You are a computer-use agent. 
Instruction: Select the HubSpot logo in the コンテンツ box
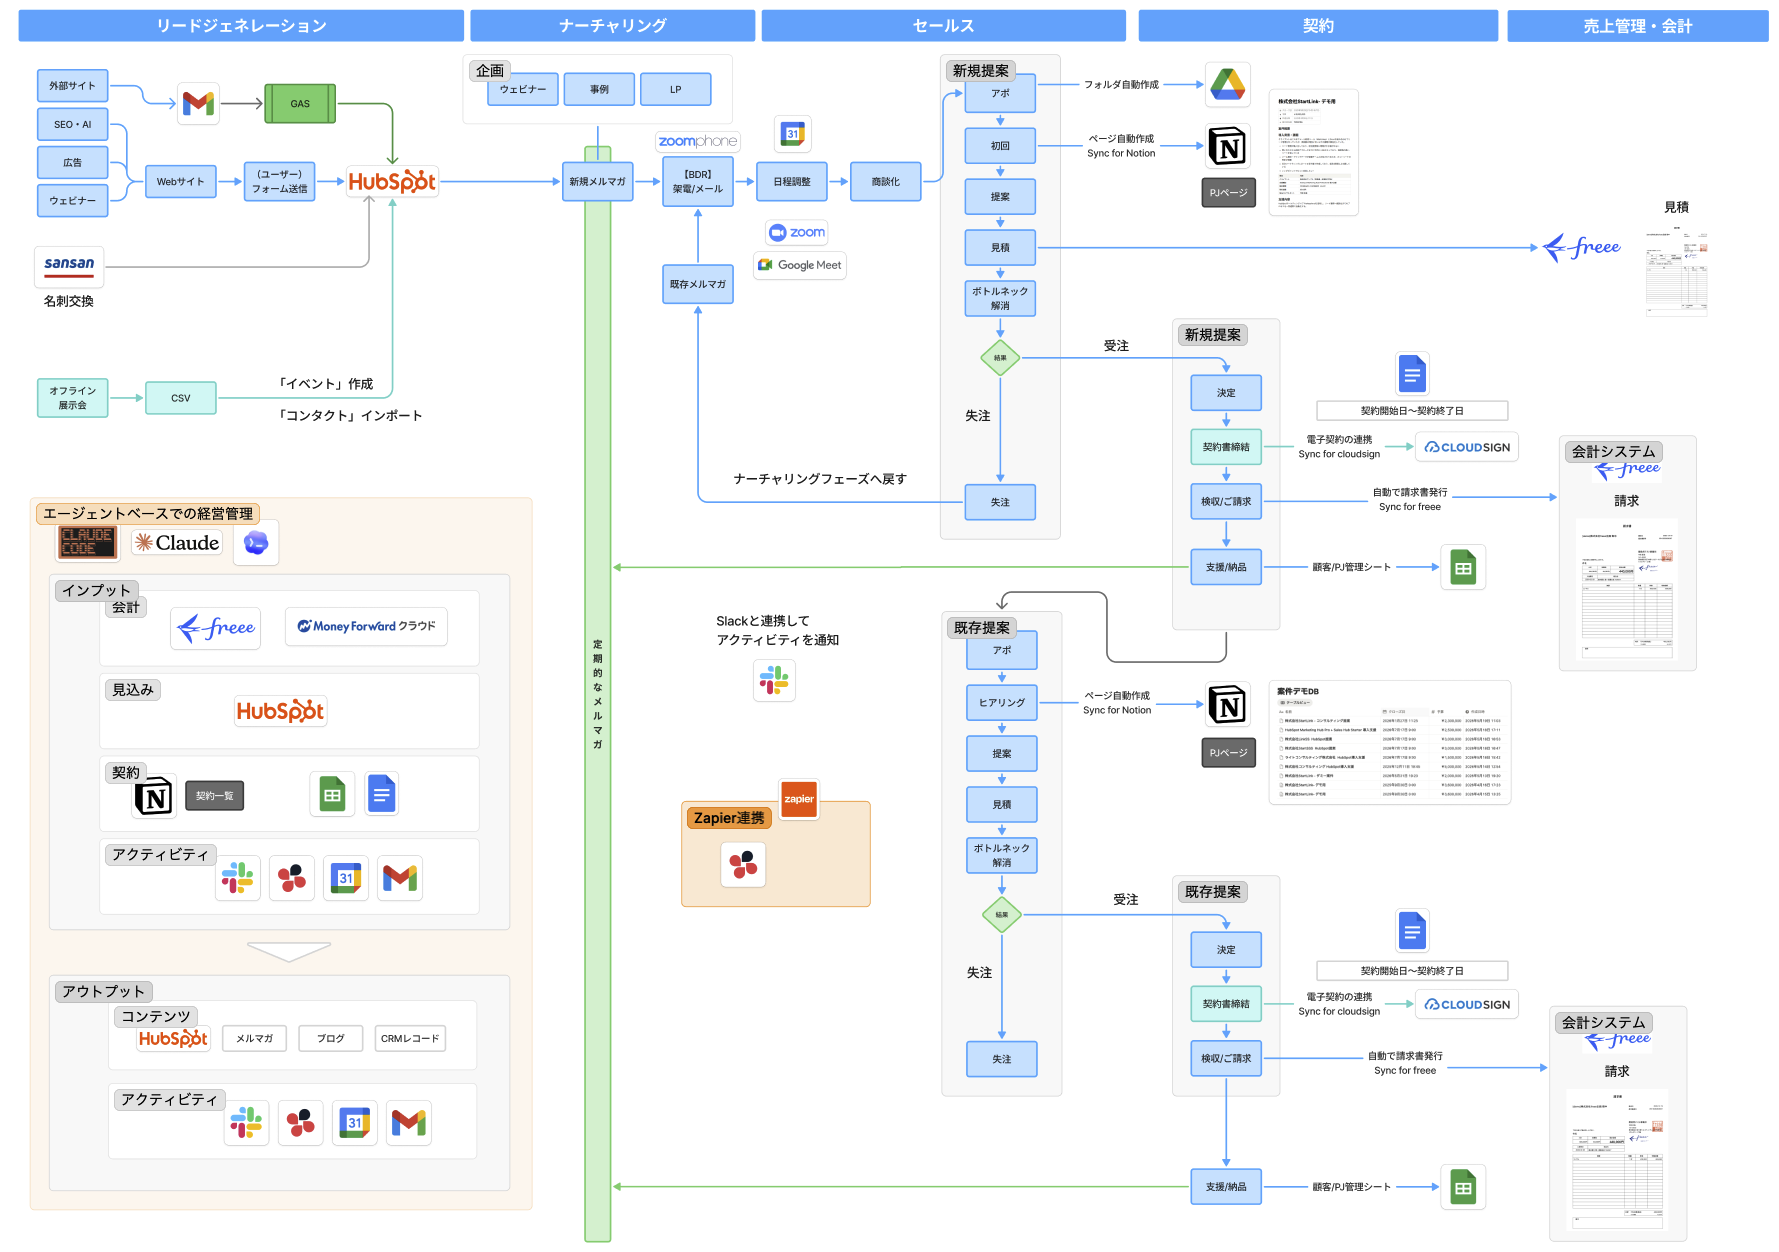(x=173, y=1038)
